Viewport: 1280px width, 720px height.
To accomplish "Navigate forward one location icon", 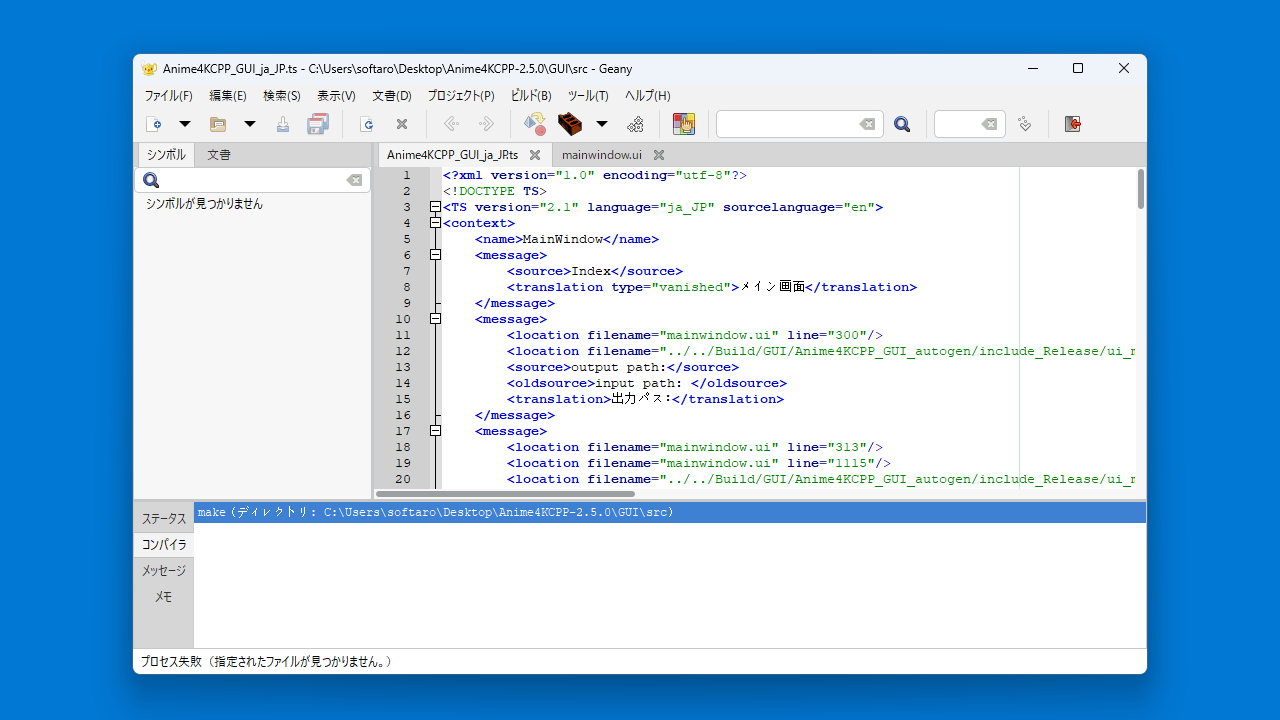I will [x=486, y=124].
